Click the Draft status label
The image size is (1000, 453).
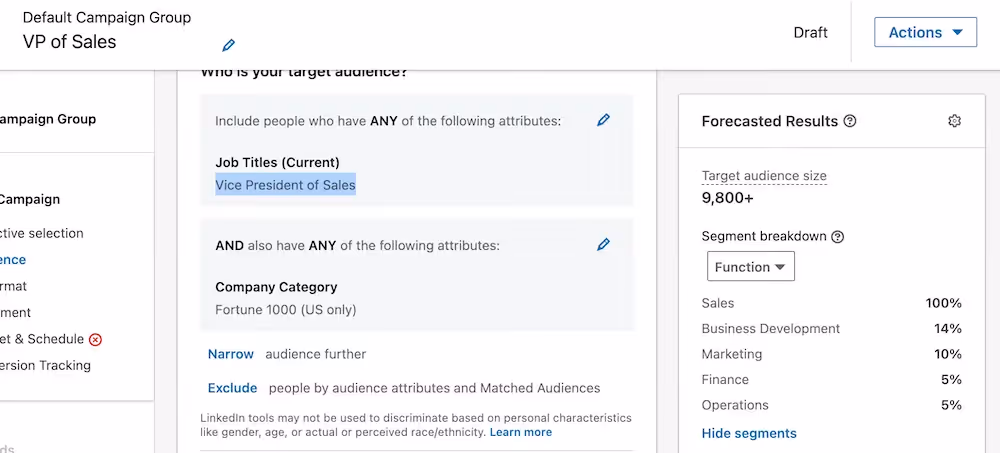click(811, 33)
